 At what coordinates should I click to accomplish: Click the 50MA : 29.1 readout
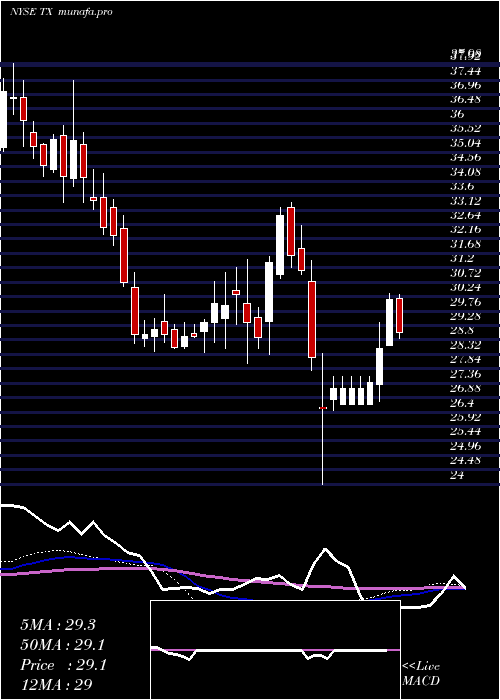[63, 645]
